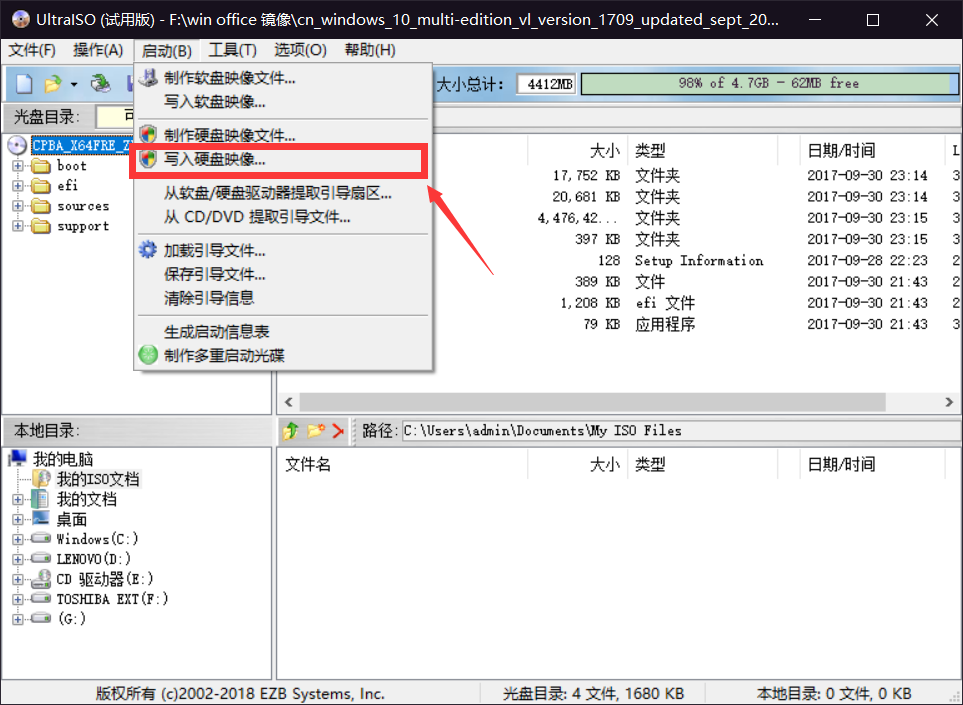Choose 制作软盘映像文件... menu entry
963x705 pixels.
(x=283, y=78)
